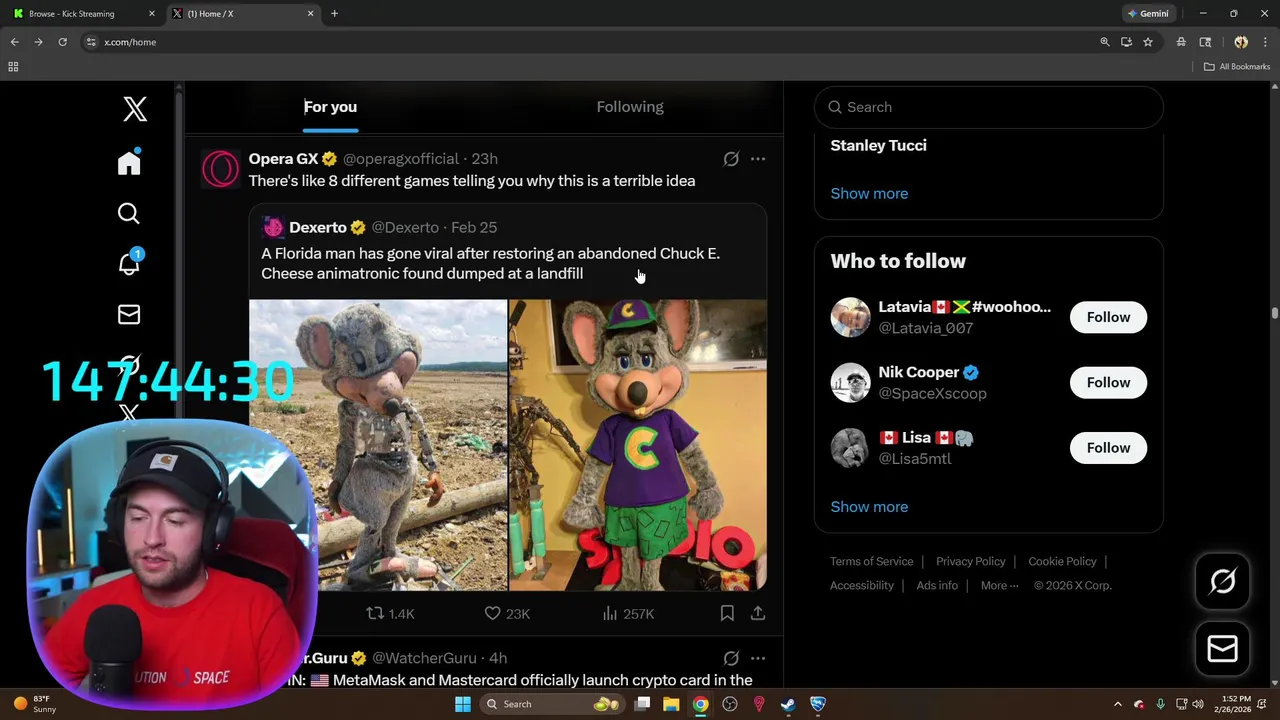Open Windows Start menu
Screen dimensions: 1280x720
[462, 704]
